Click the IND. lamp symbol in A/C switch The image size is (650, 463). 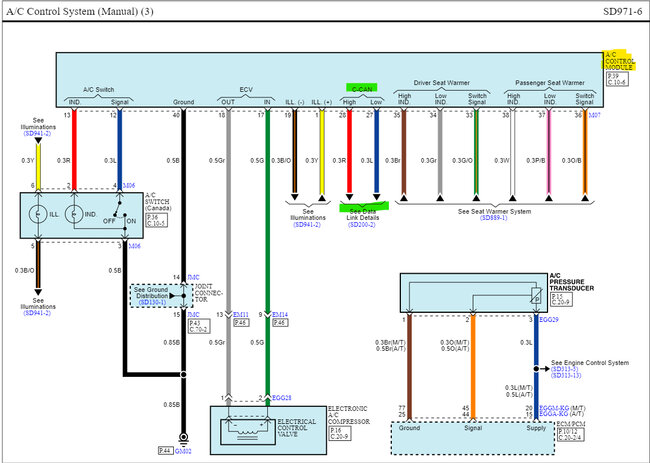(74, 214)
